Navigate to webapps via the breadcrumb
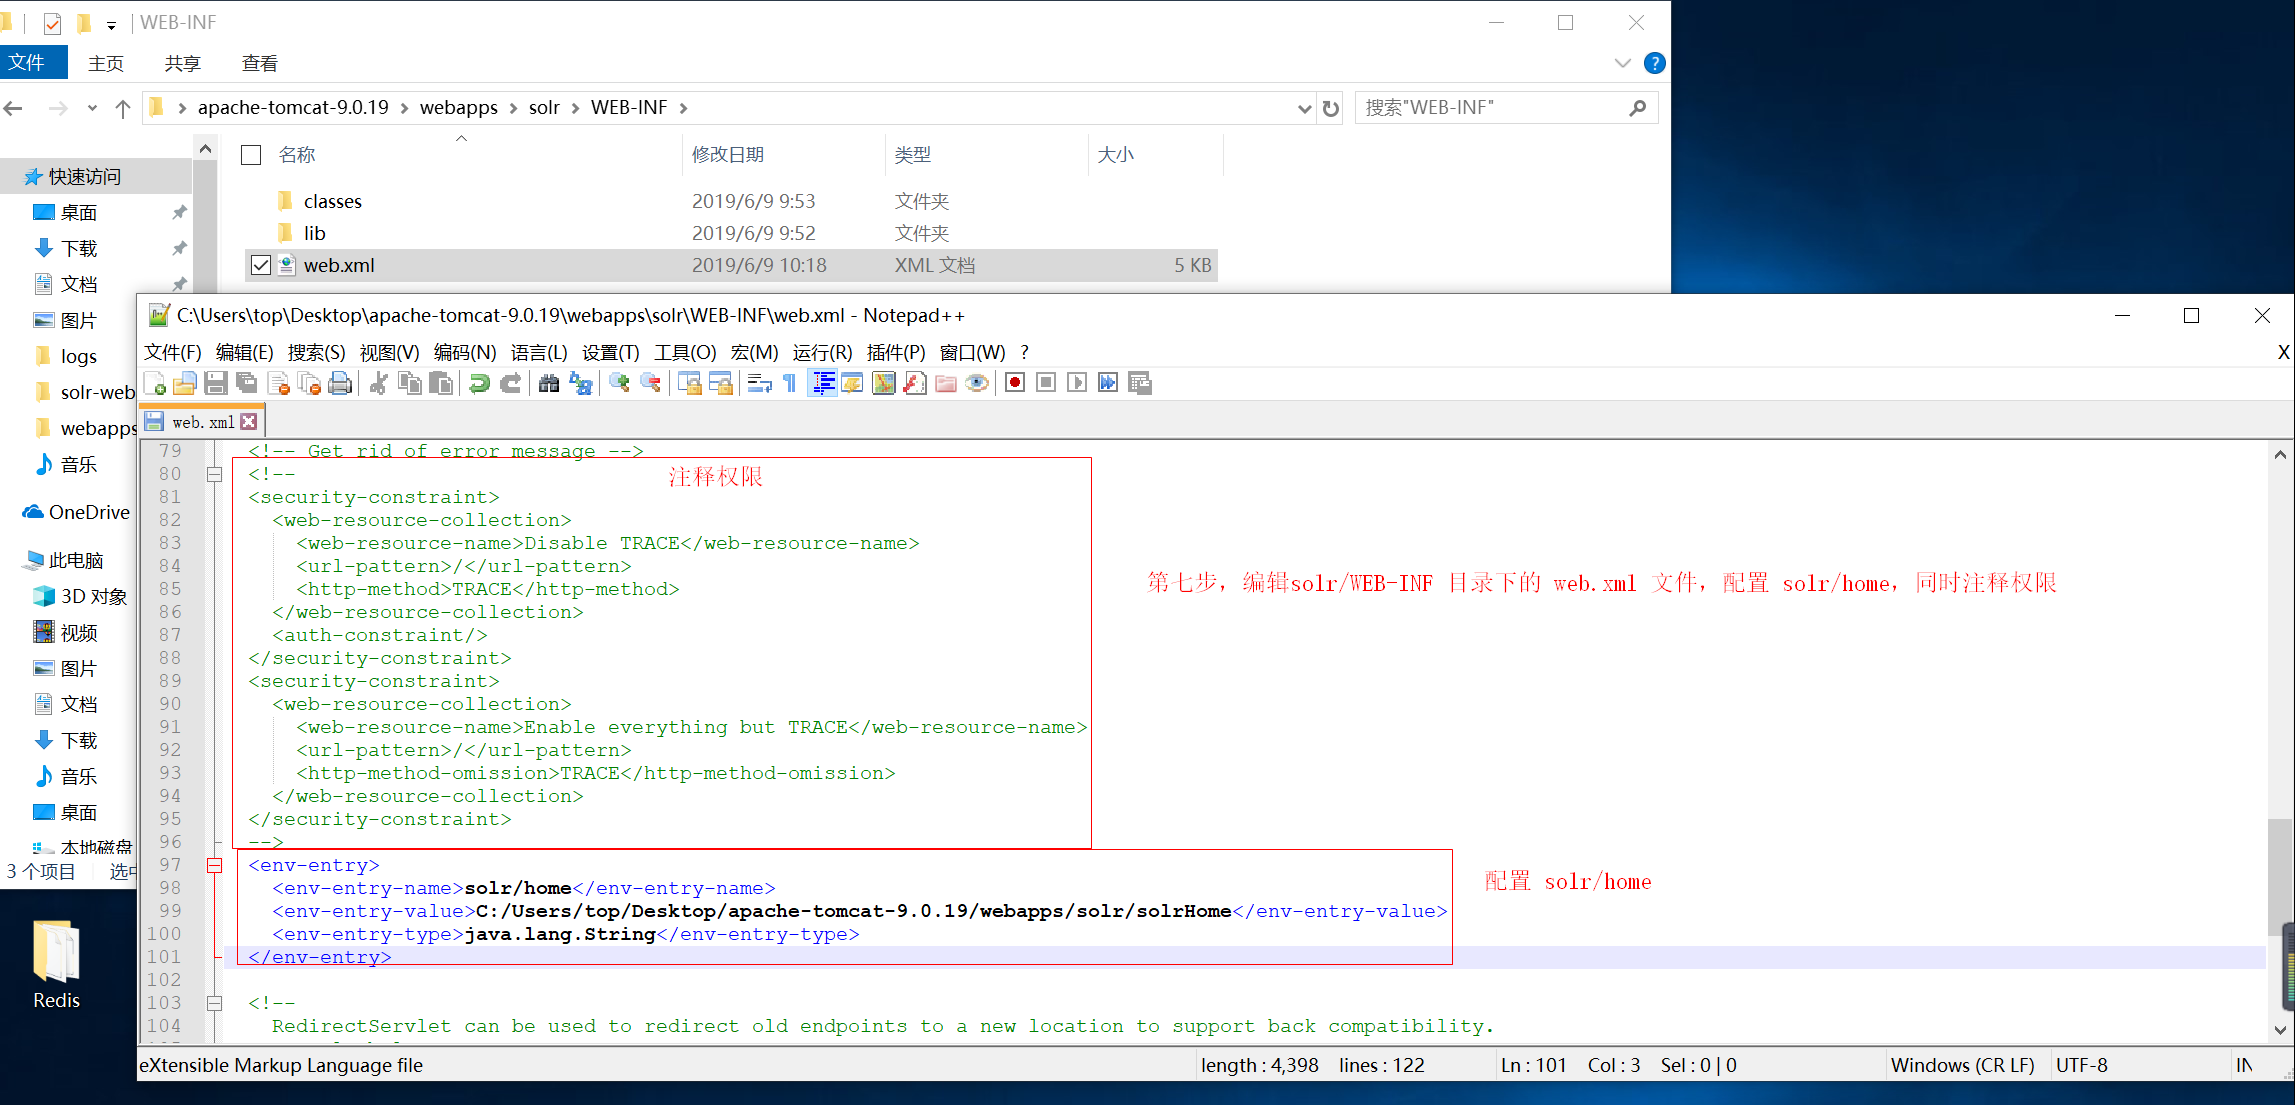The height and width of the screenshot is (1105, 2295). (459, 107)
